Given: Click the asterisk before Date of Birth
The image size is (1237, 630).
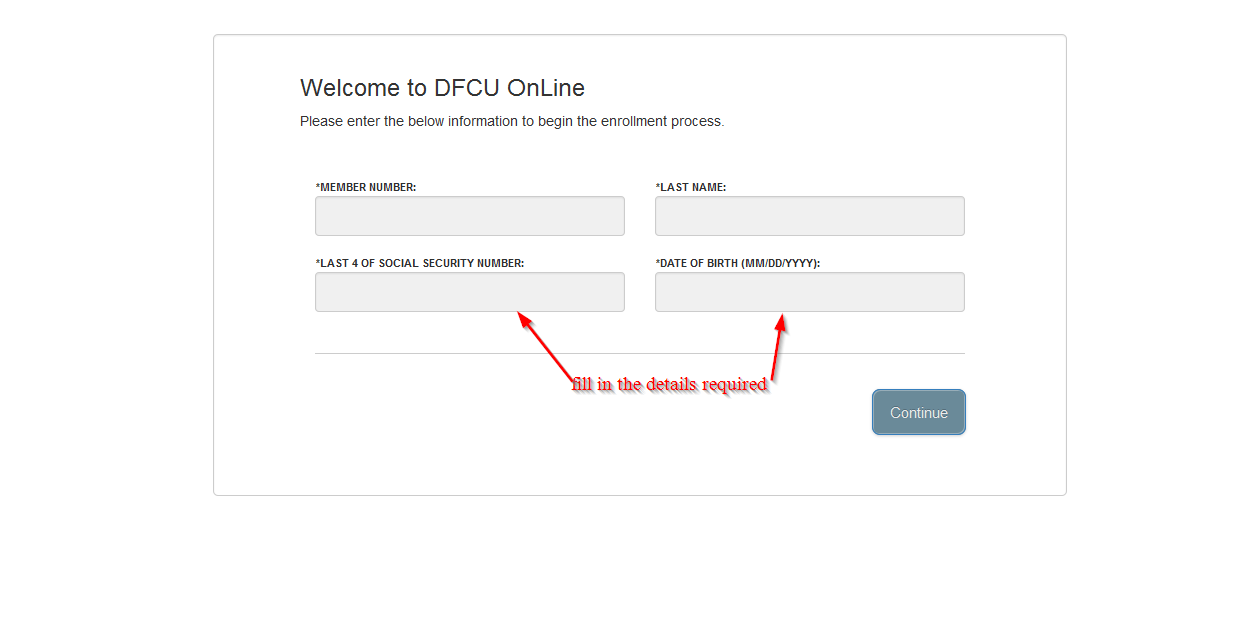Looking at the screenshot, I should [x=657, y=262].
